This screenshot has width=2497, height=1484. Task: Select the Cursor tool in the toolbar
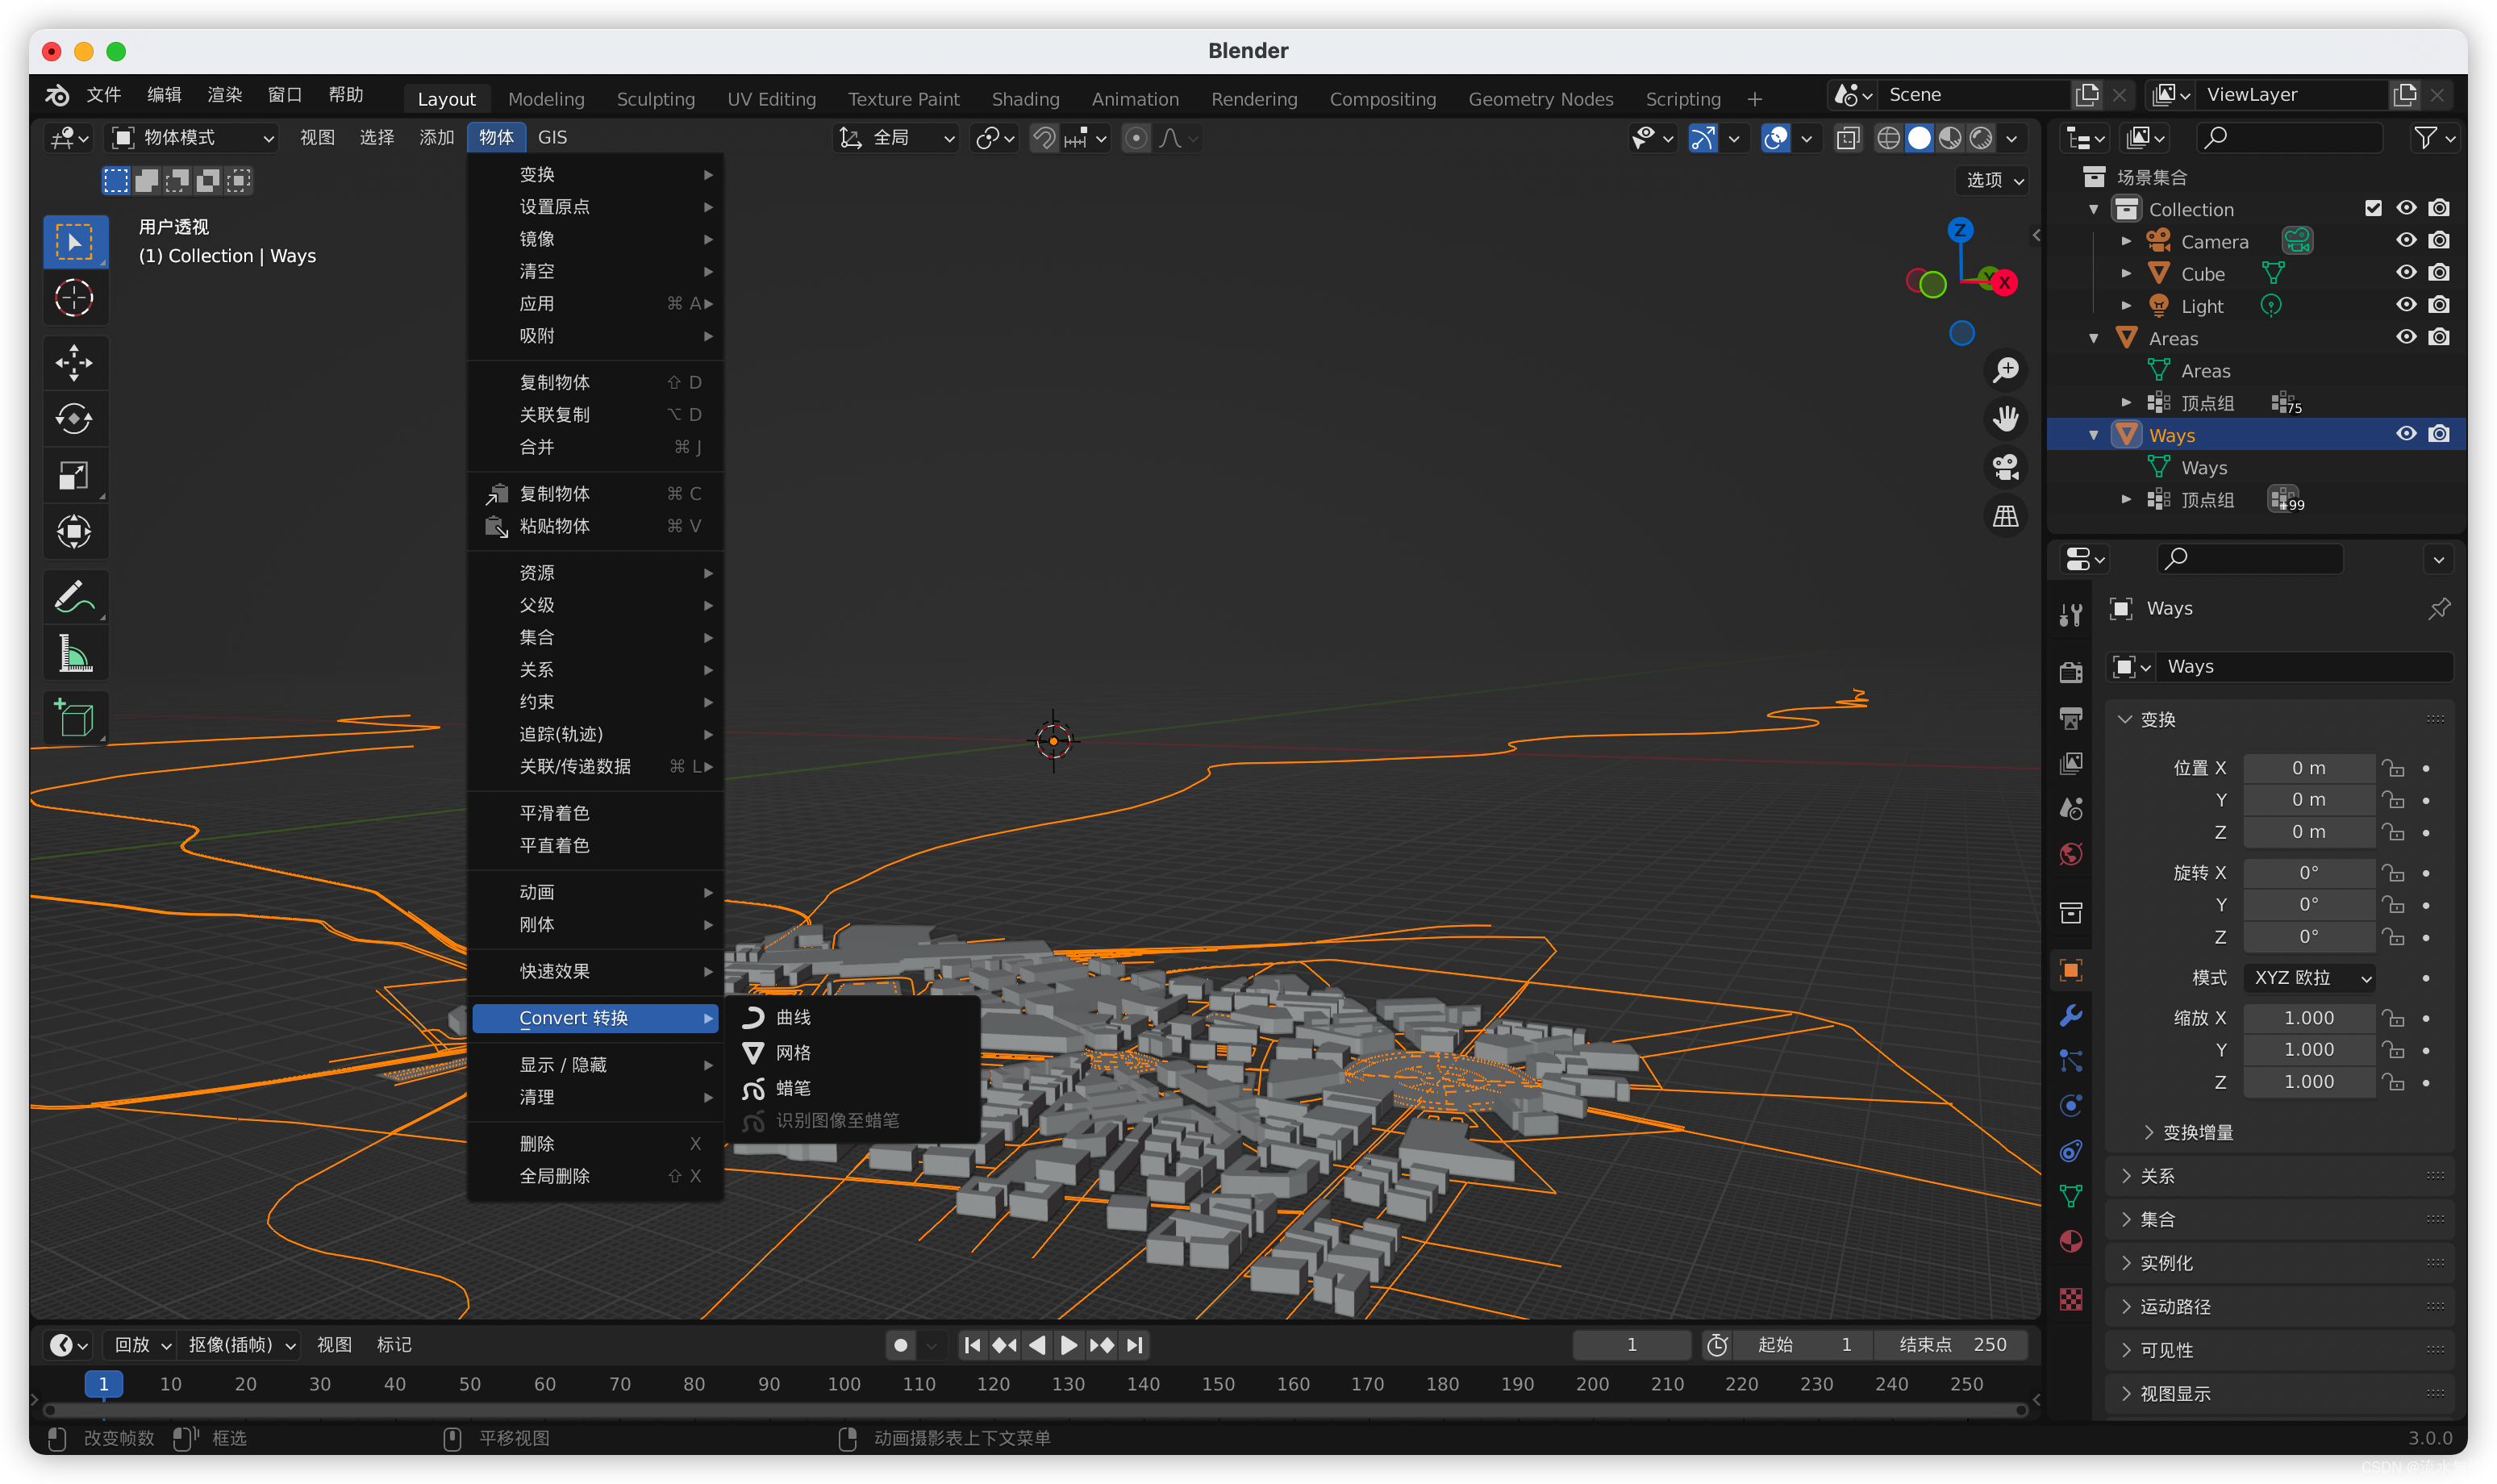75,298
